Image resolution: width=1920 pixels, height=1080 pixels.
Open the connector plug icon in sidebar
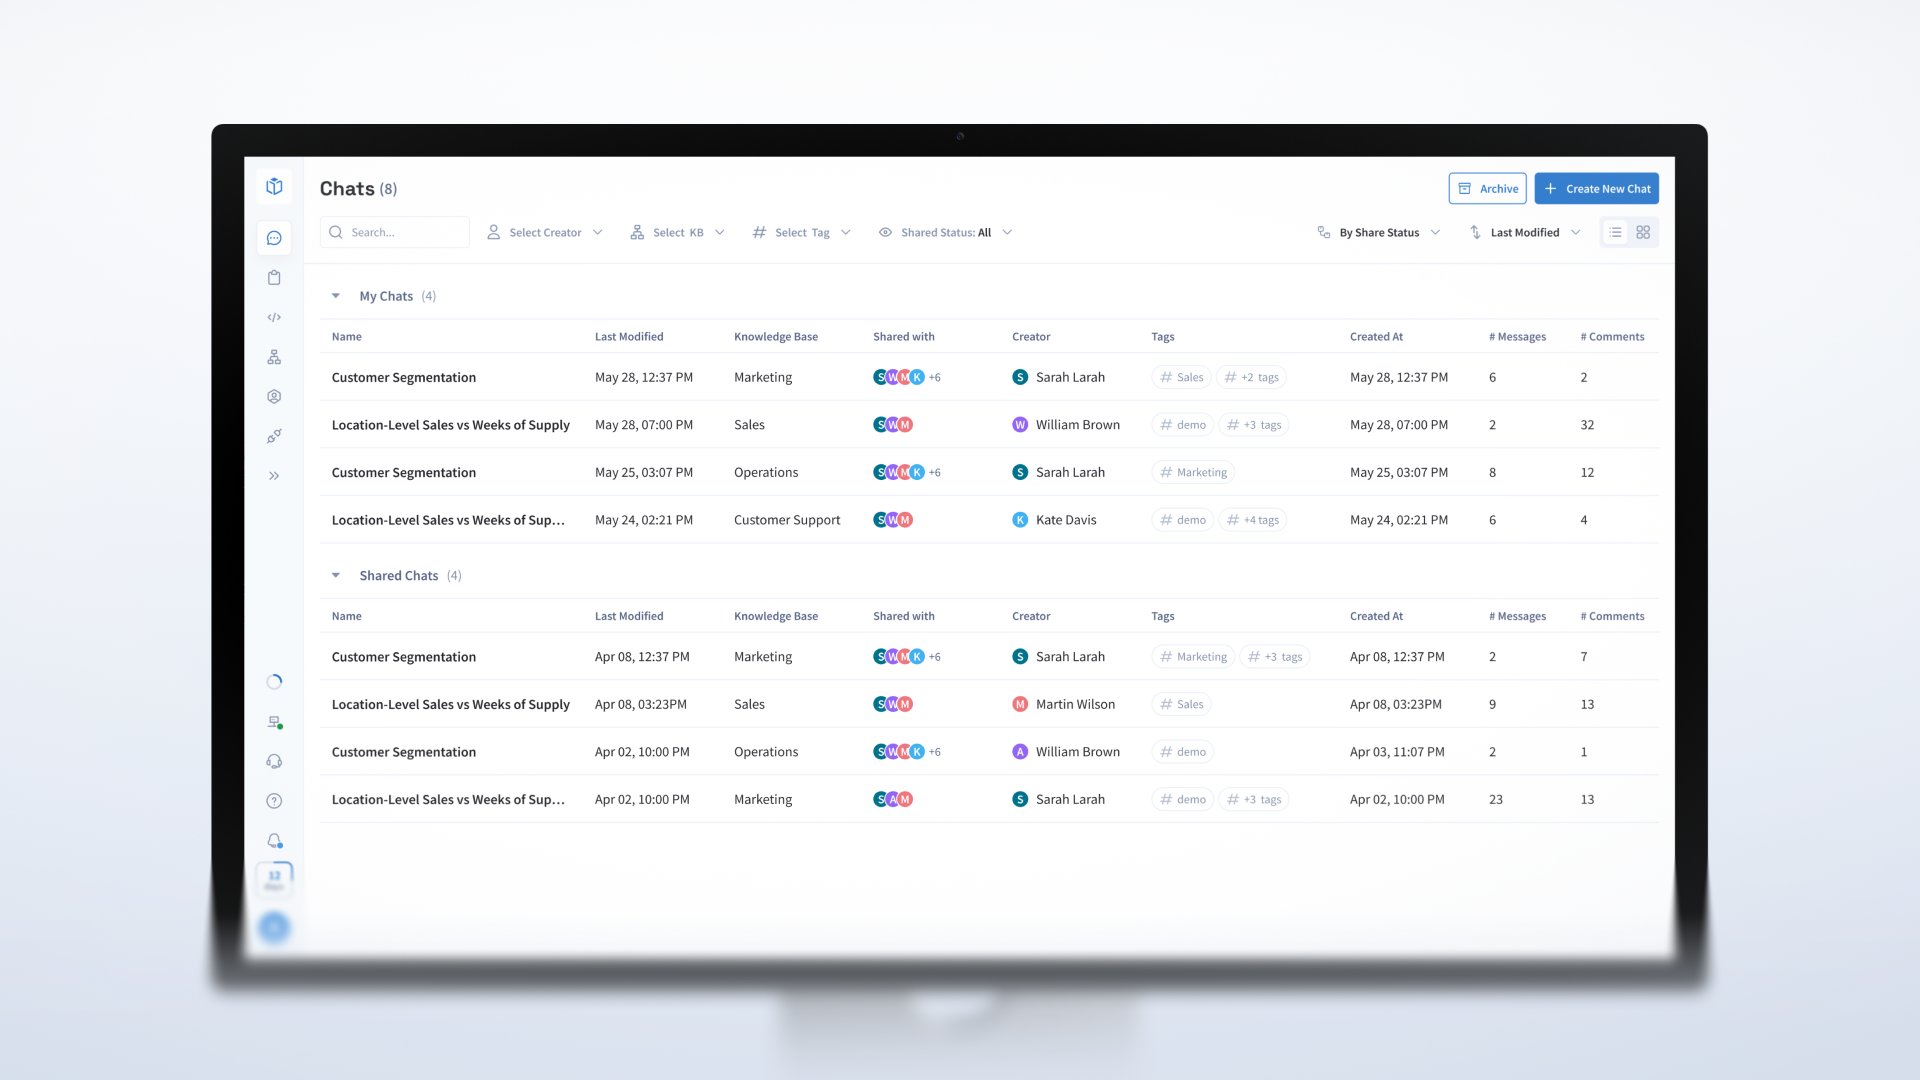pyautogui.click(x=274, y=436)
